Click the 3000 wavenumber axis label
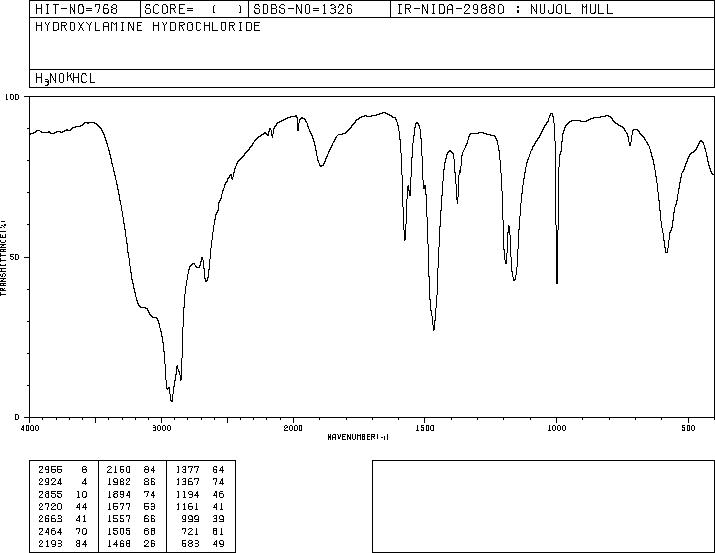 tap(161, 428)
